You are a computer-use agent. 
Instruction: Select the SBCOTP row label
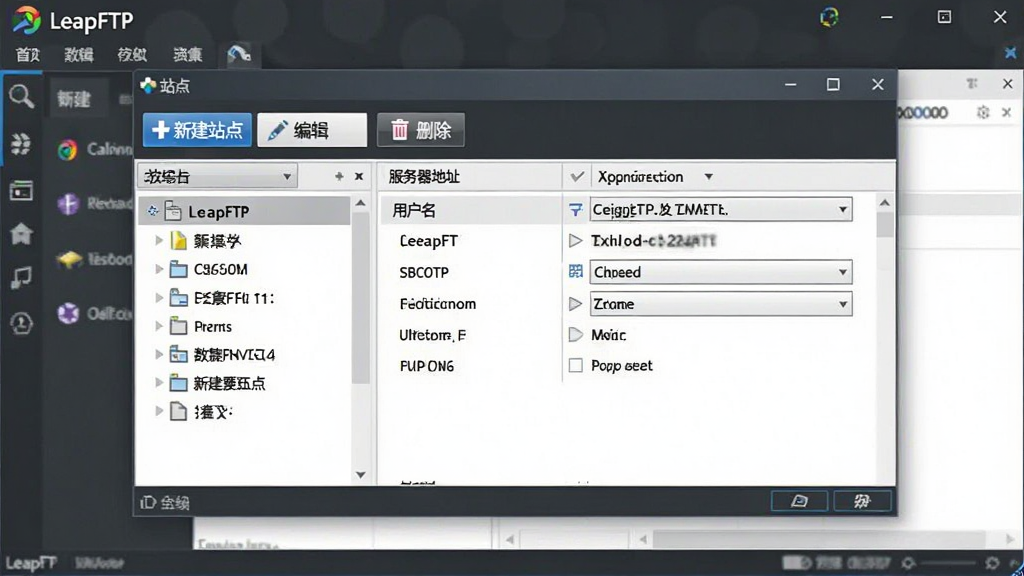pos(424,272)
